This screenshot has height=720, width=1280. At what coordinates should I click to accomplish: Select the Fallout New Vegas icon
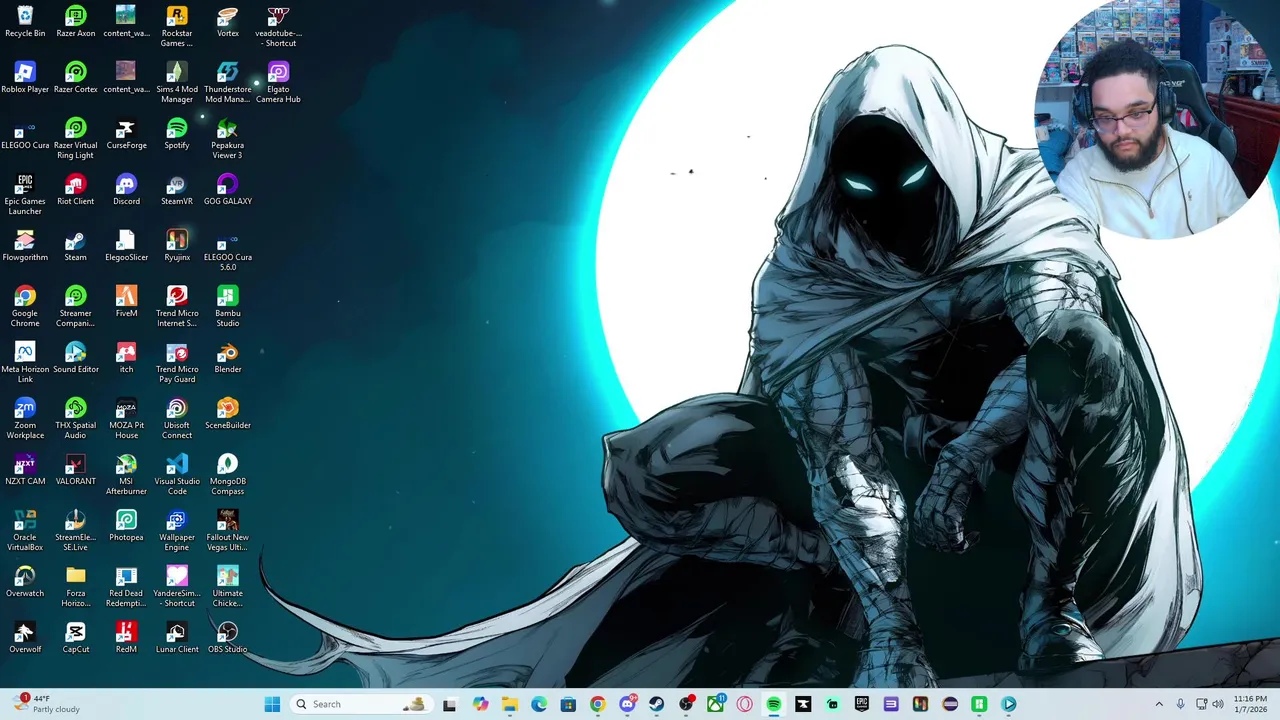[x=228, y=531]
